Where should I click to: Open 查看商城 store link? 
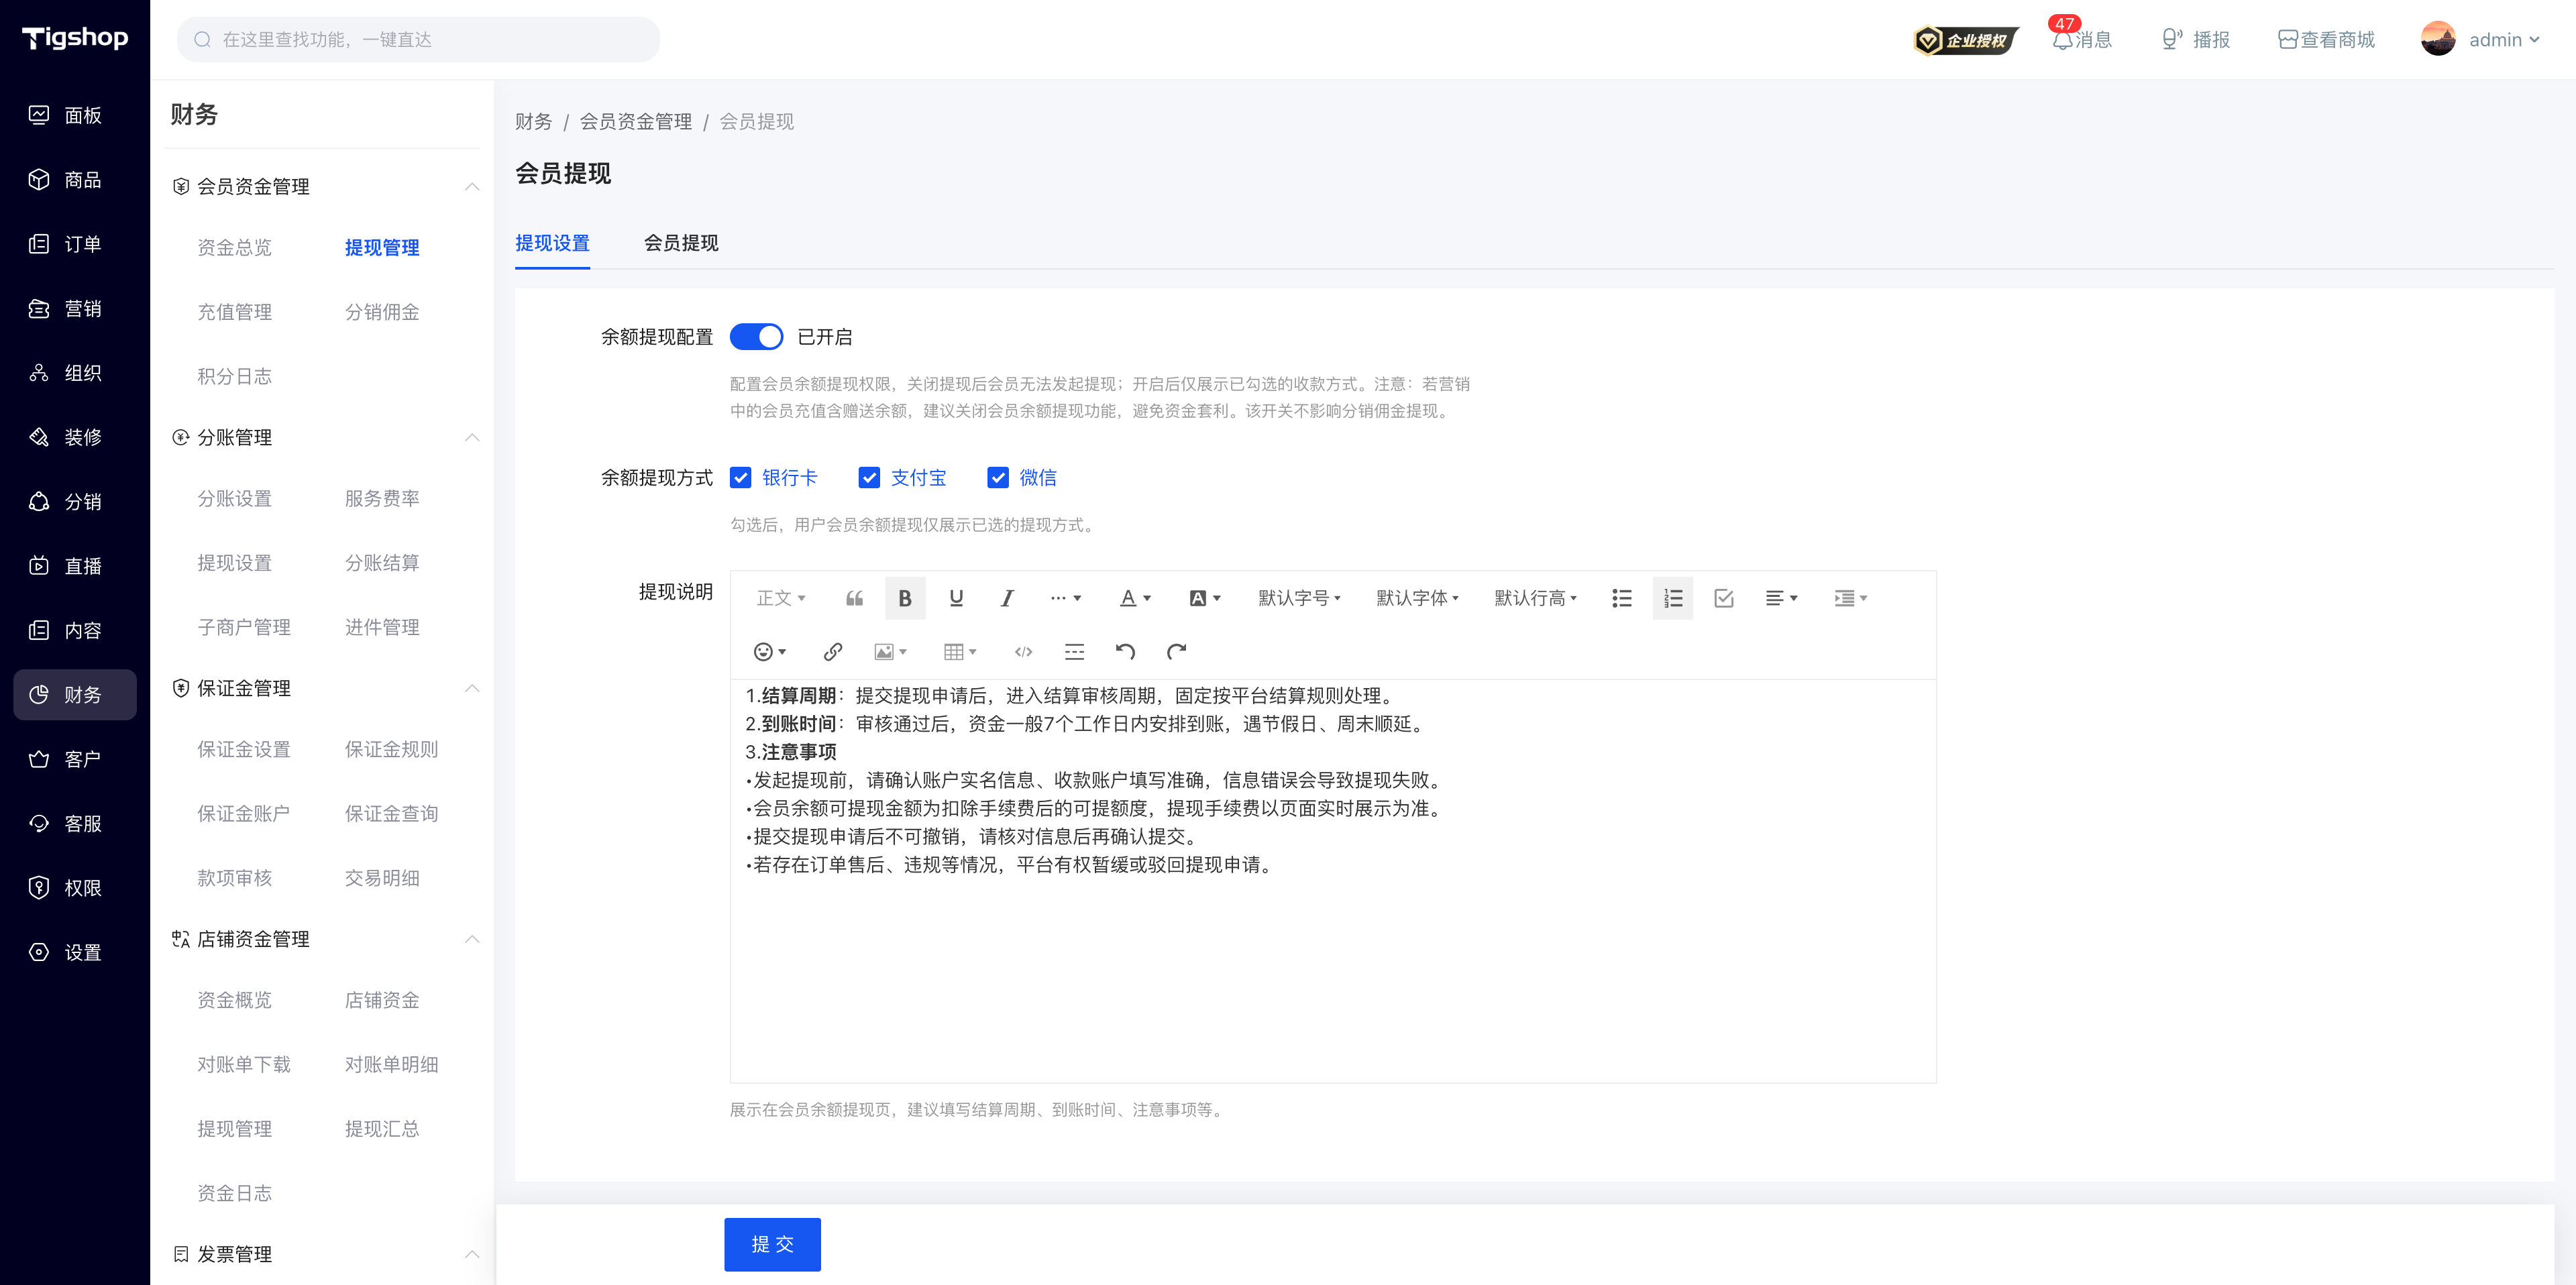2326,39
